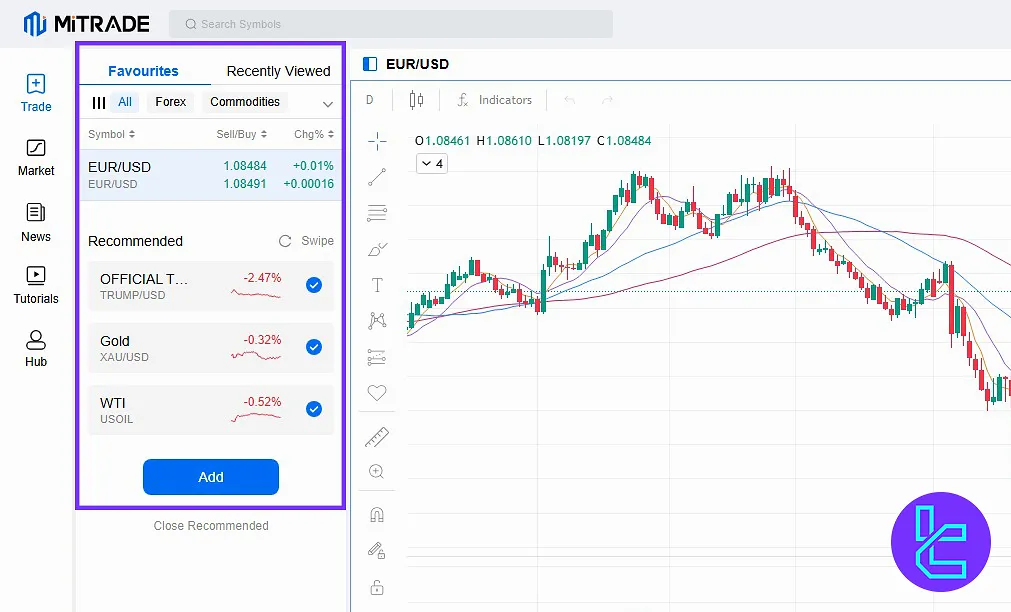
Task: Uncheck the WTI USOIL recommendation
Action: pyautogui.click(x=314, y=409)
